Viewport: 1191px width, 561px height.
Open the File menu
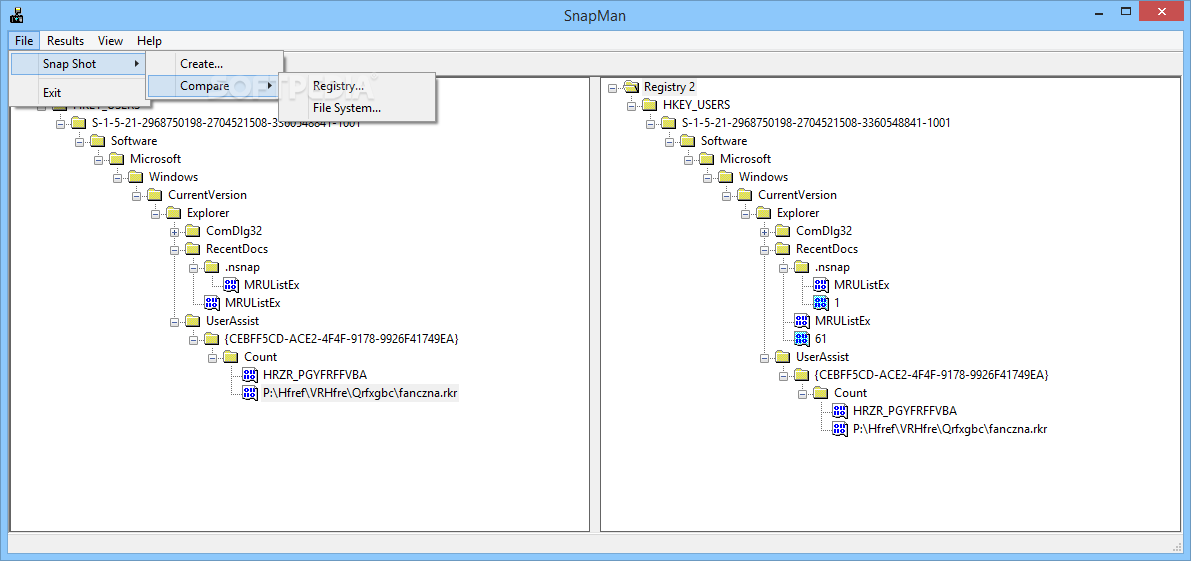coord(24,41)
